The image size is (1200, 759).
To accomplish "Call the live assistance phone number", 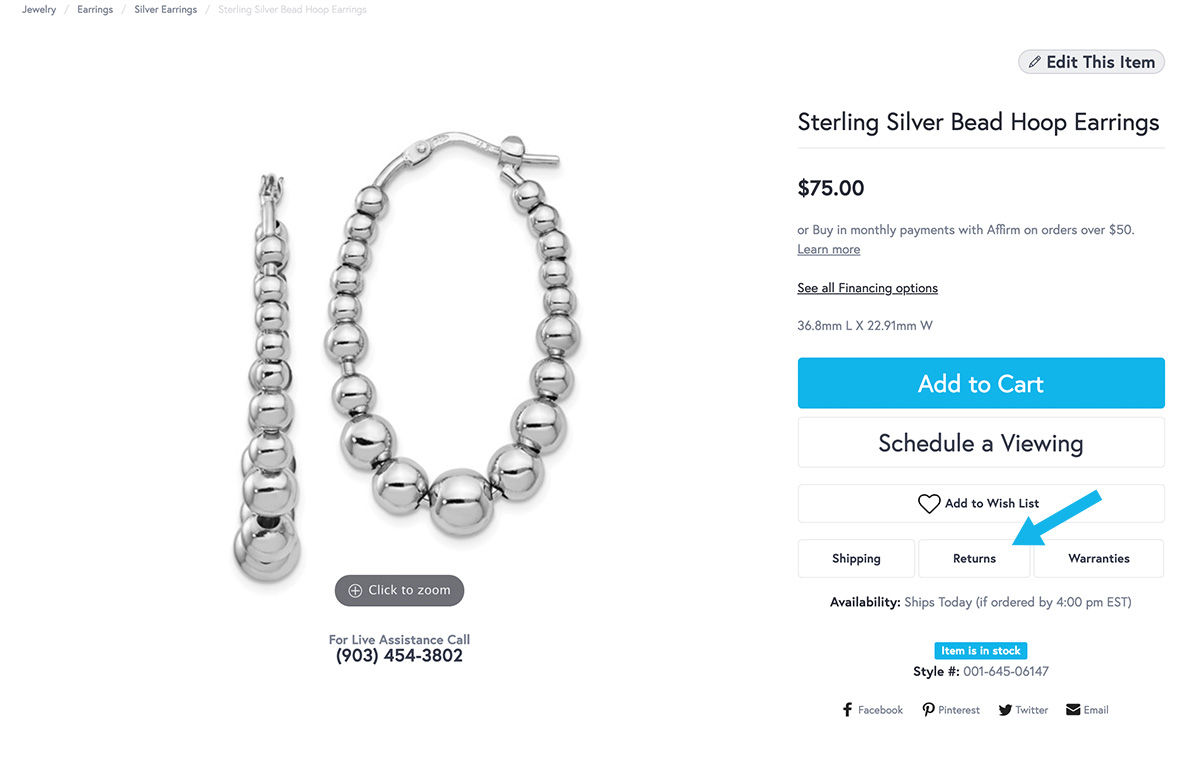I will [399, 656].
